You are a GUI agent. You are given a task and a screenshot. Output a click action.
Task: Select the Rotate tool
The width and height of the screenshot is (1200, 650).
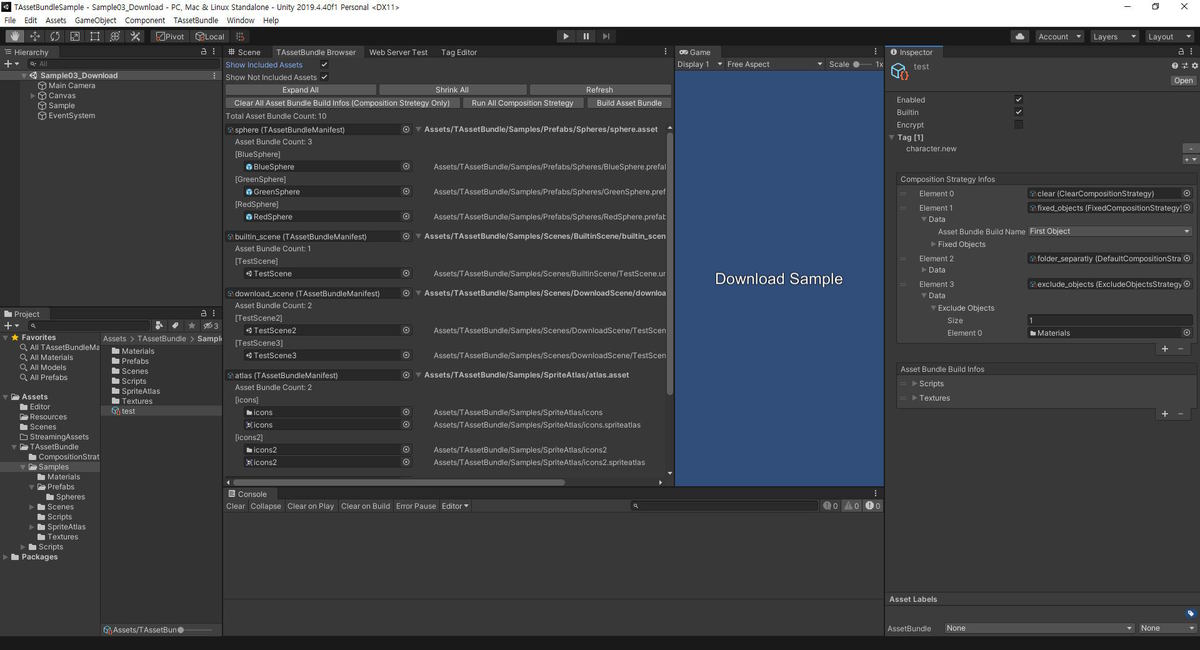pos(54,36)
